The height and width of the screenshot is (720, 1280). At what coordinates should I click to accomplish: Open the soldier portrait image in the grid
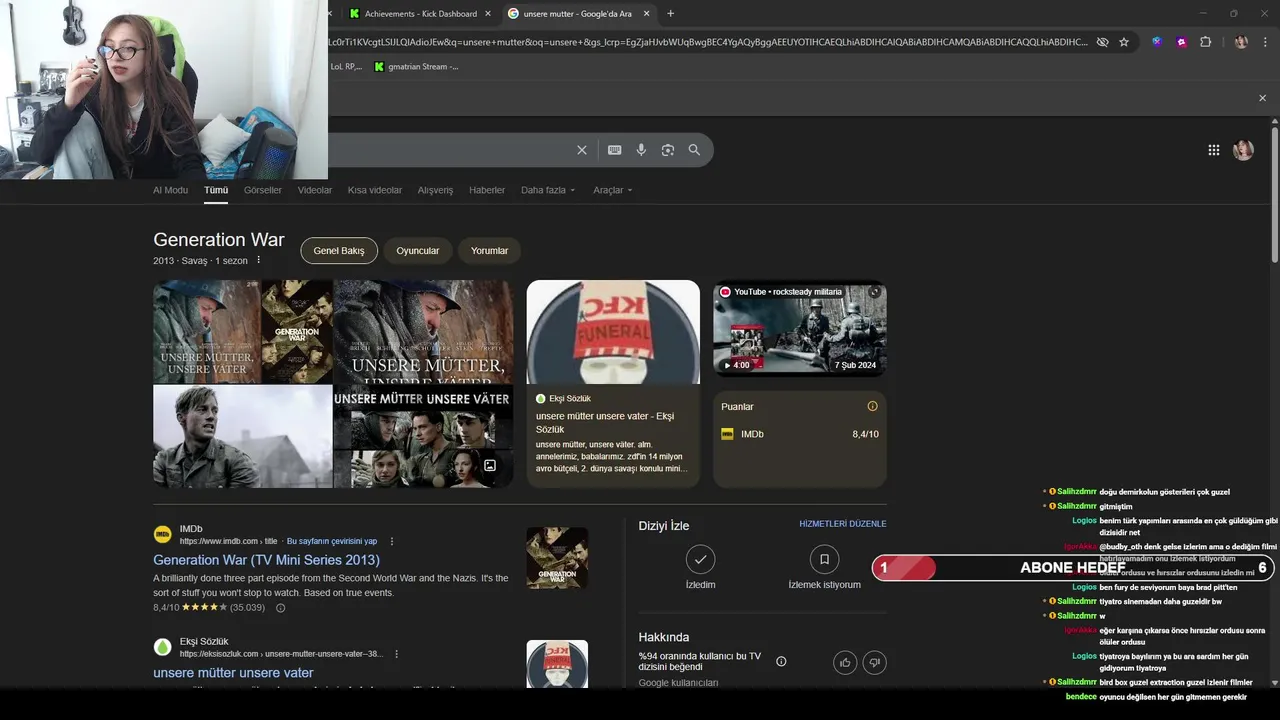(x=242, y=436)
